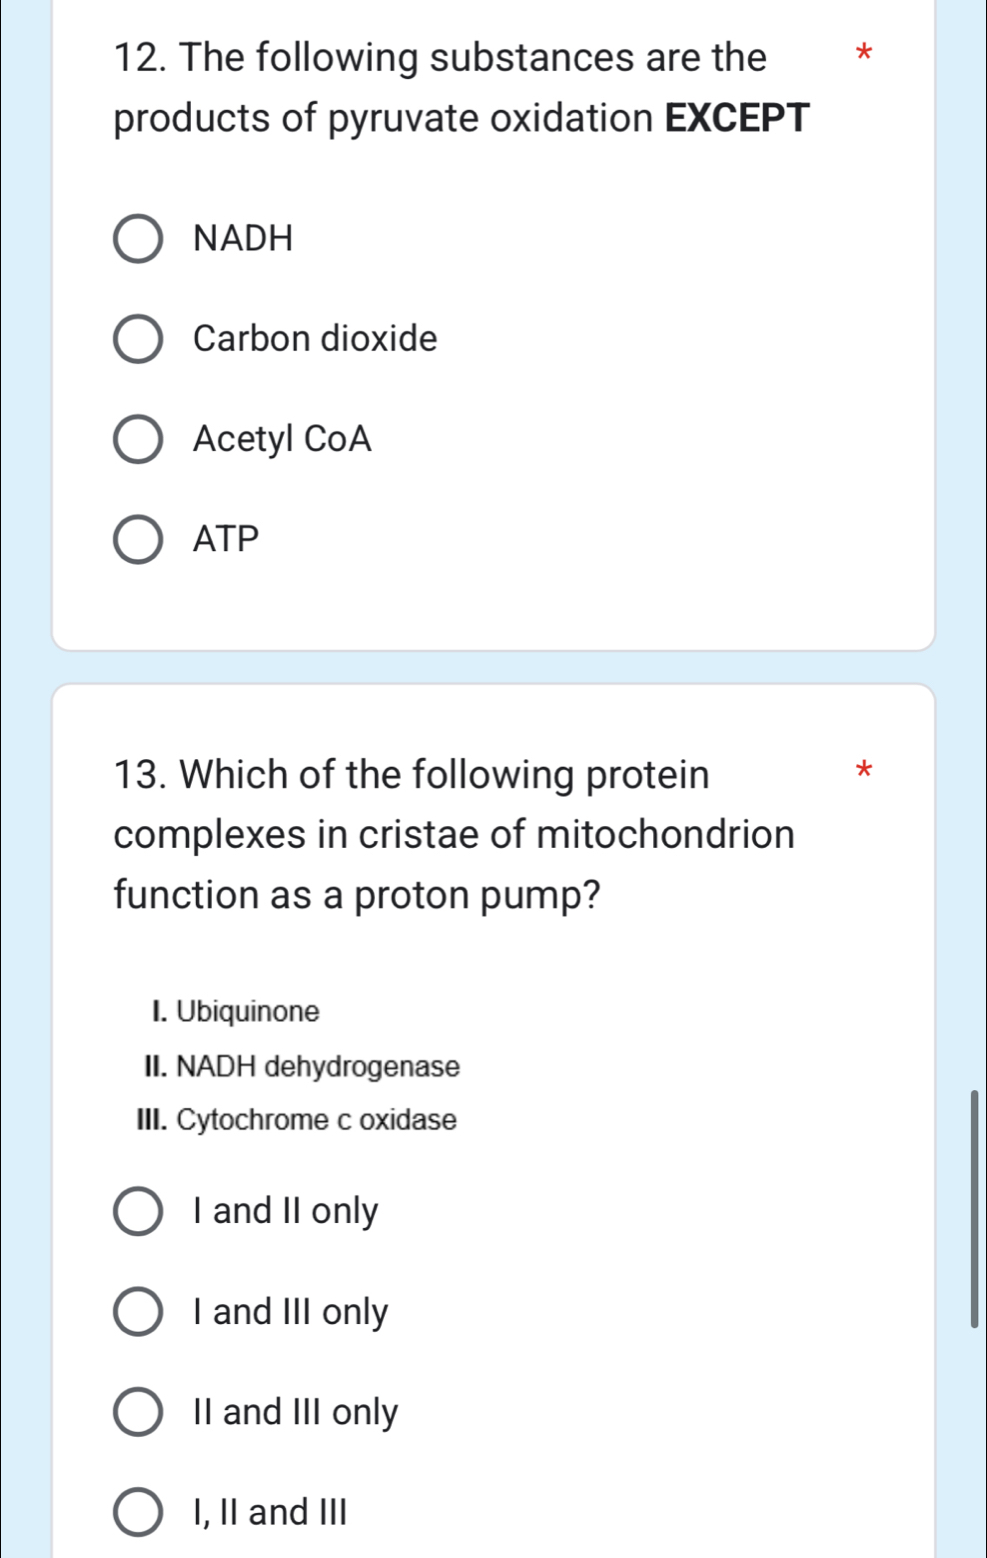The height and width of the screenshot is (1558, 987).
Task: Click the 'Acetyl CoA' answer label text
Action: 282,438
